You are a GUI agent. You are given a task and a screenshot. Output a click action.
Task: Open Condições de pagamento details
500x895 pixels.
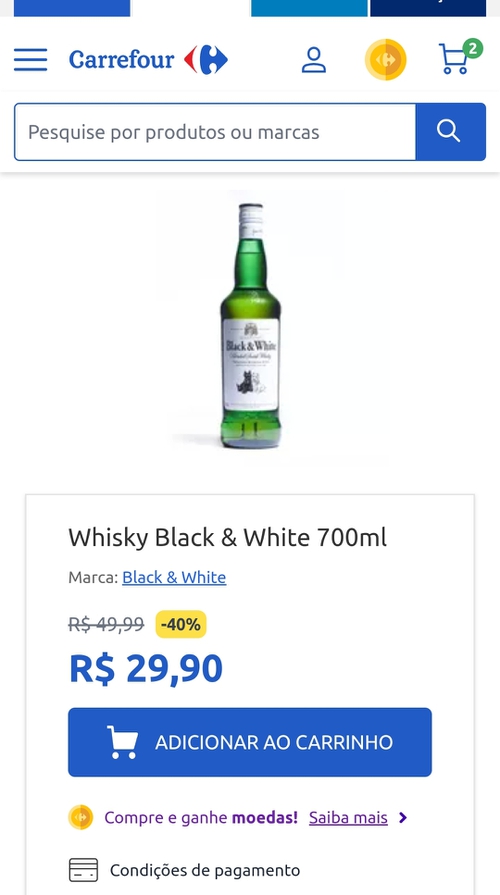tap(205, 870)
